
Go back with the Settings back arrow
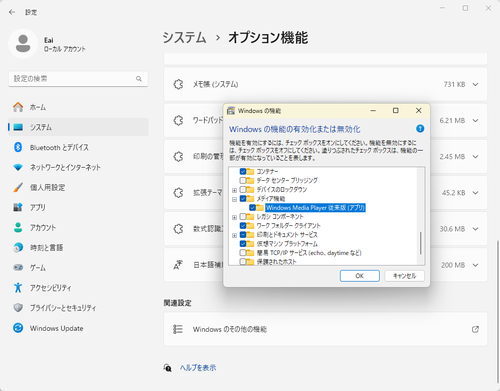pos(12,12)
